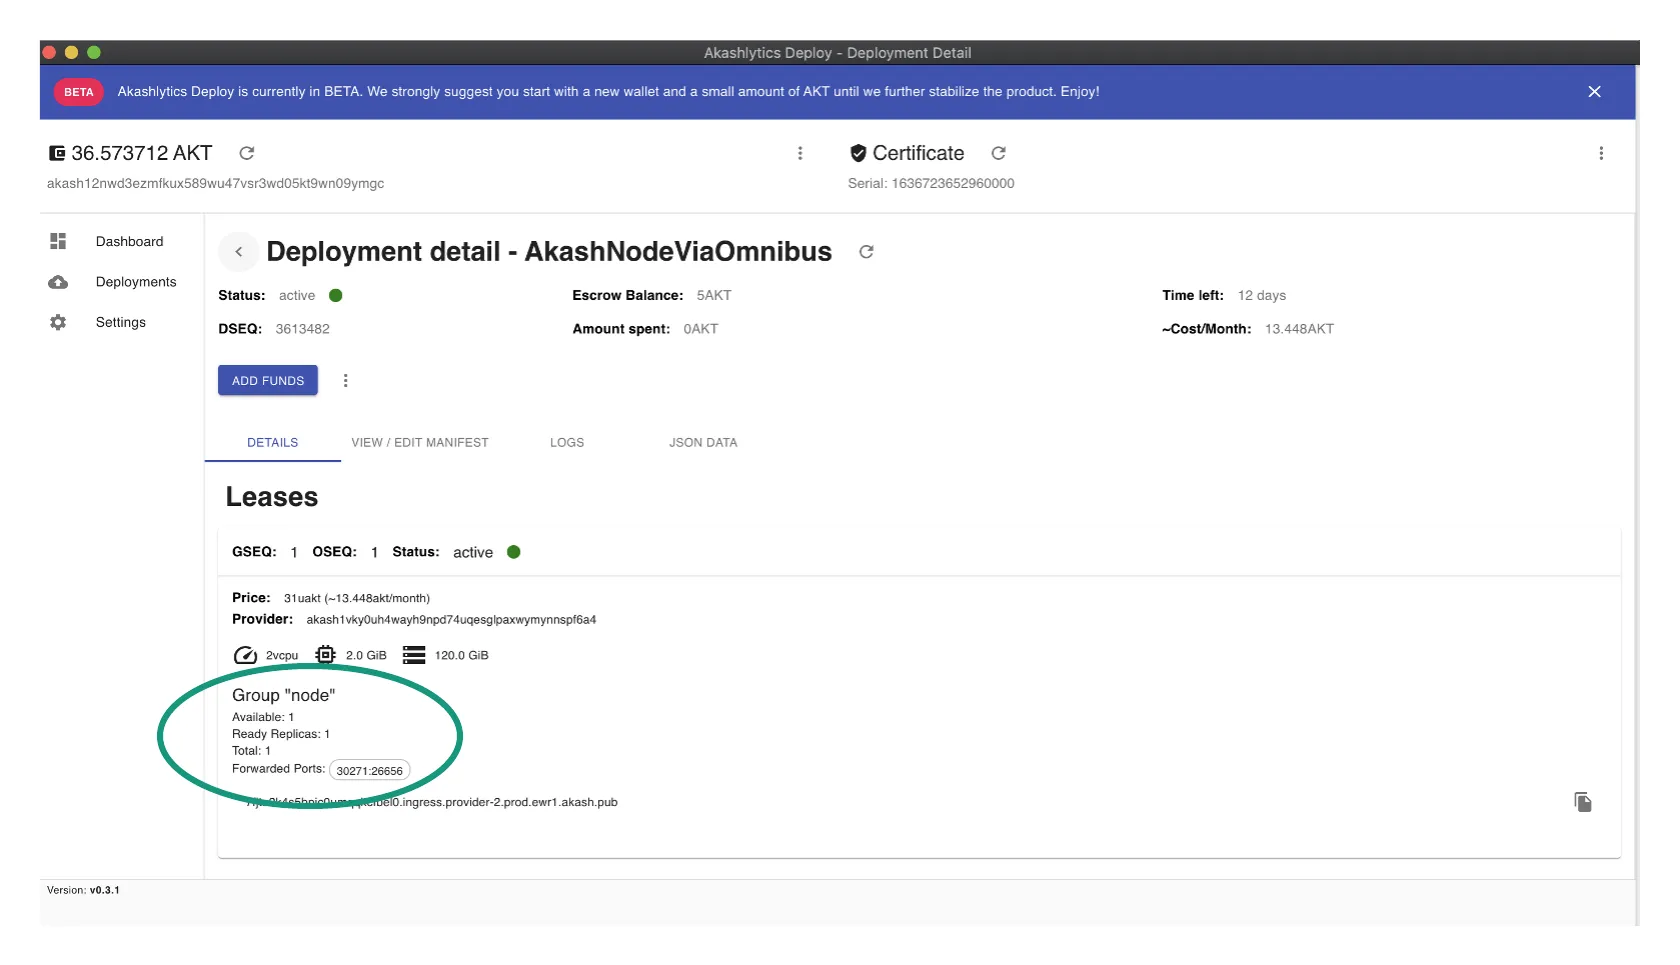
Task: Click the Settings gear icon
Action: tap(58, 323)
